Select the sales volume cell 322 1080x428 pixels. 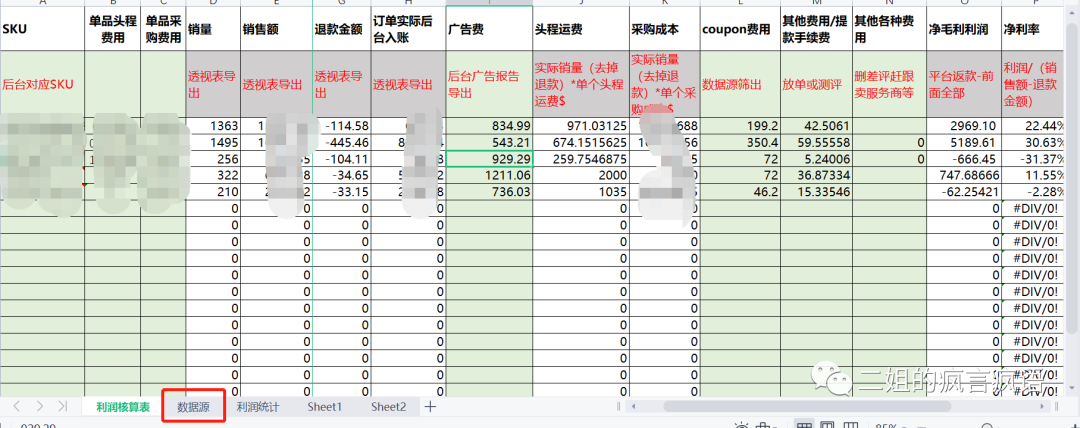point(214,176)
